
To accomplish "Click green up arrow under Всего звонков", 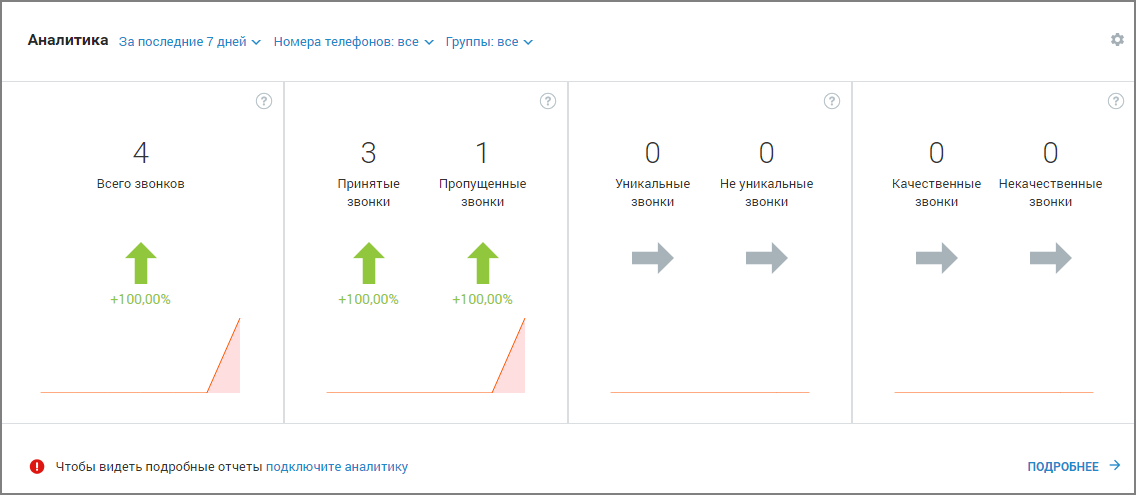I will pyautogui.click(x=141, y=263).
